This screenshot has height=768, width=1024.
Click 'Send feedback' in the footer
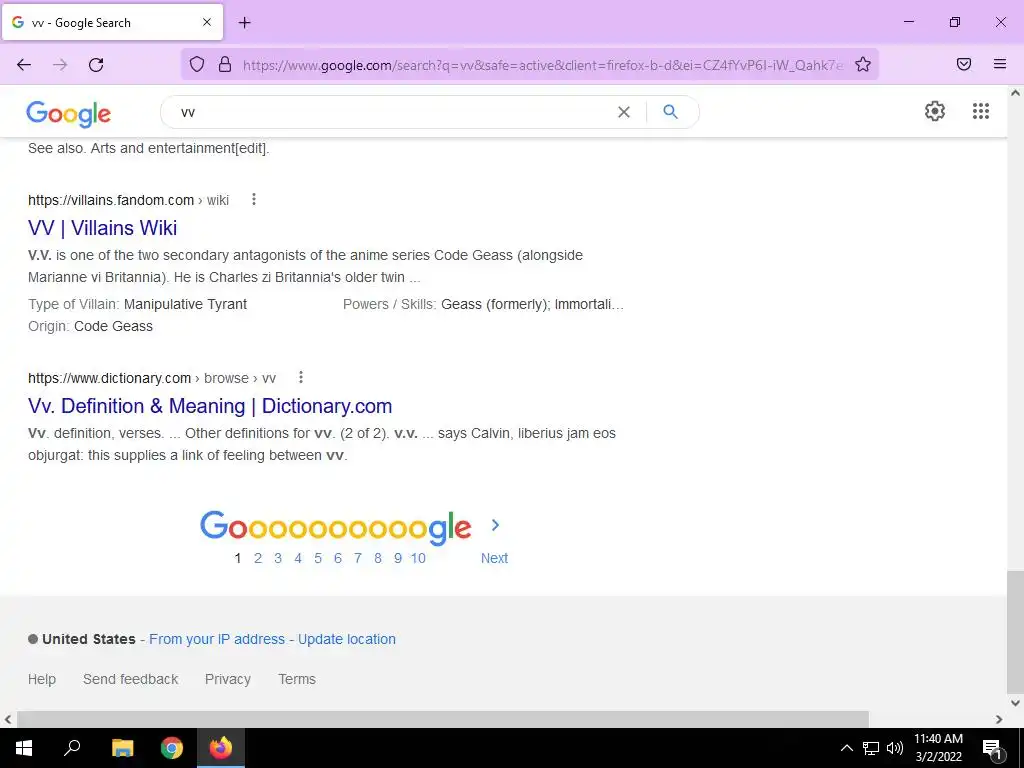131,679
